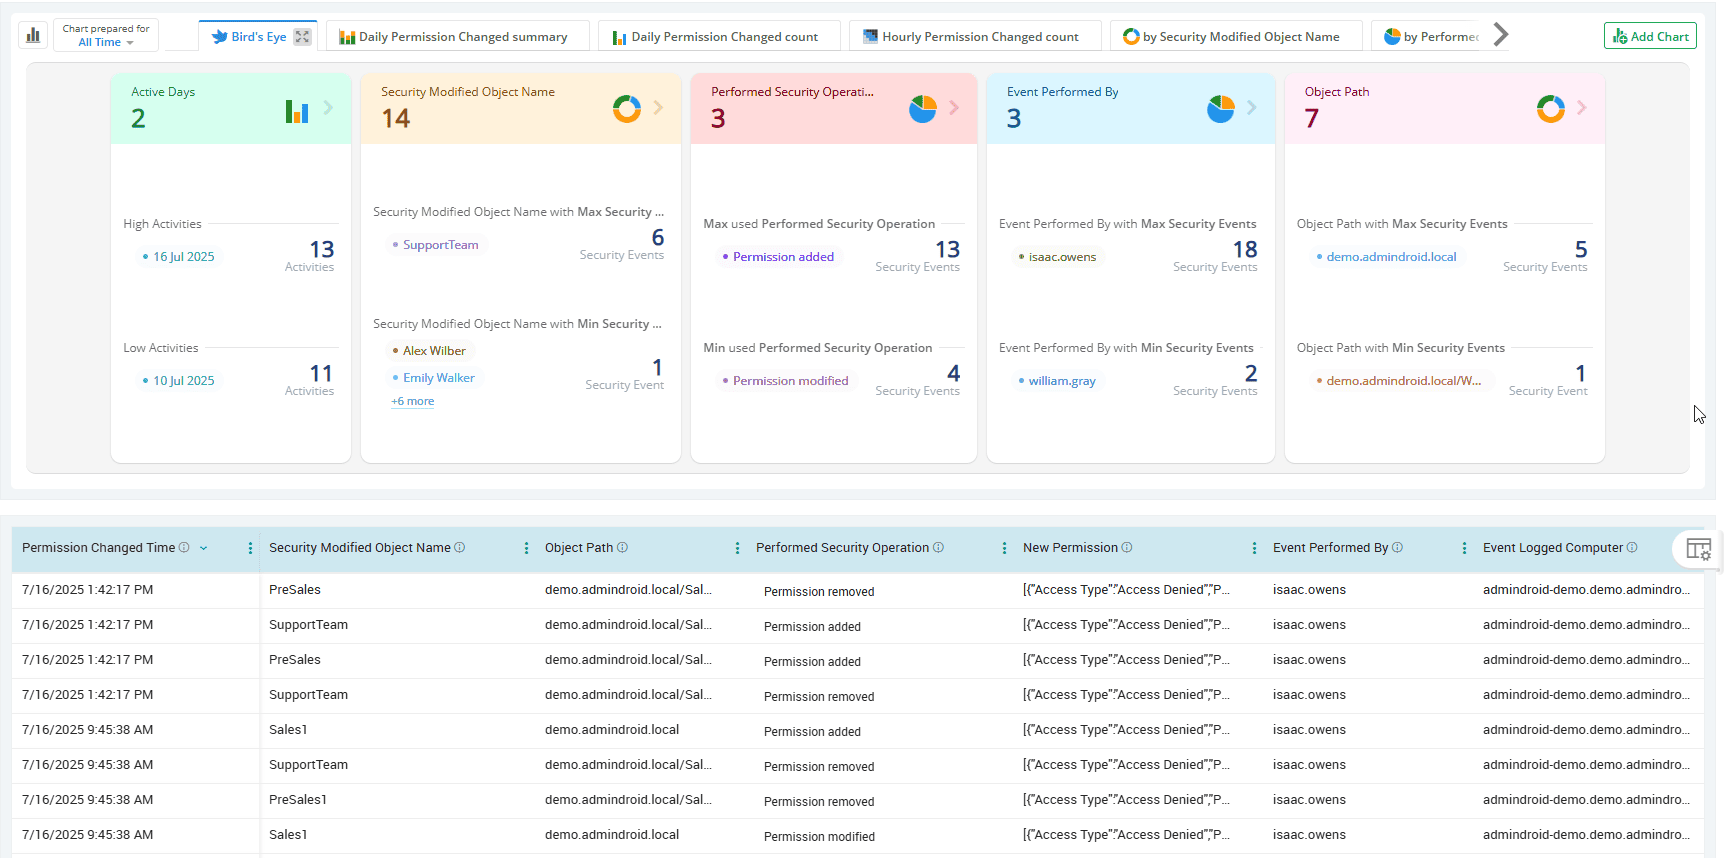Click the Sales1 cell with Permission added
1727x858 pixels.
[x=288, y=730]
